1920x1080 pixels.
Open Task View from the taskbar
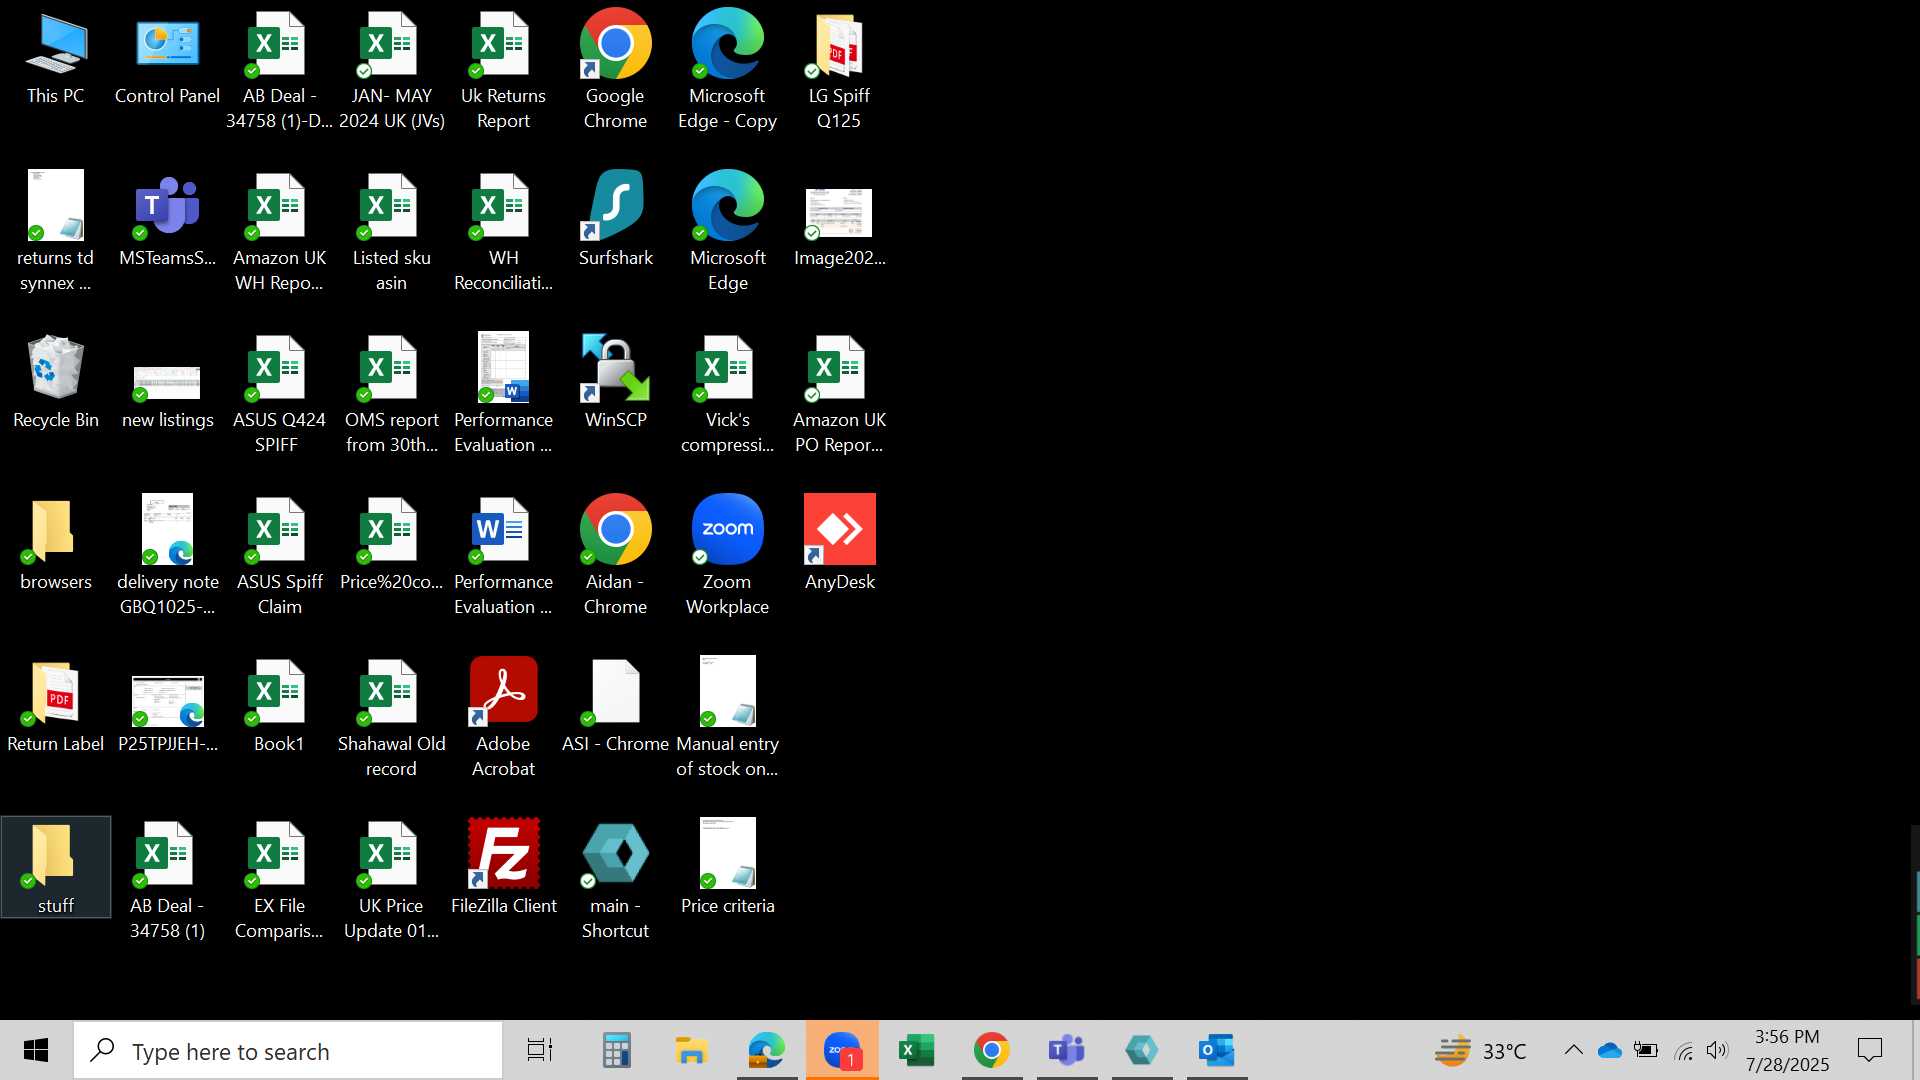pyautogui.click(x=540, y=1050)
